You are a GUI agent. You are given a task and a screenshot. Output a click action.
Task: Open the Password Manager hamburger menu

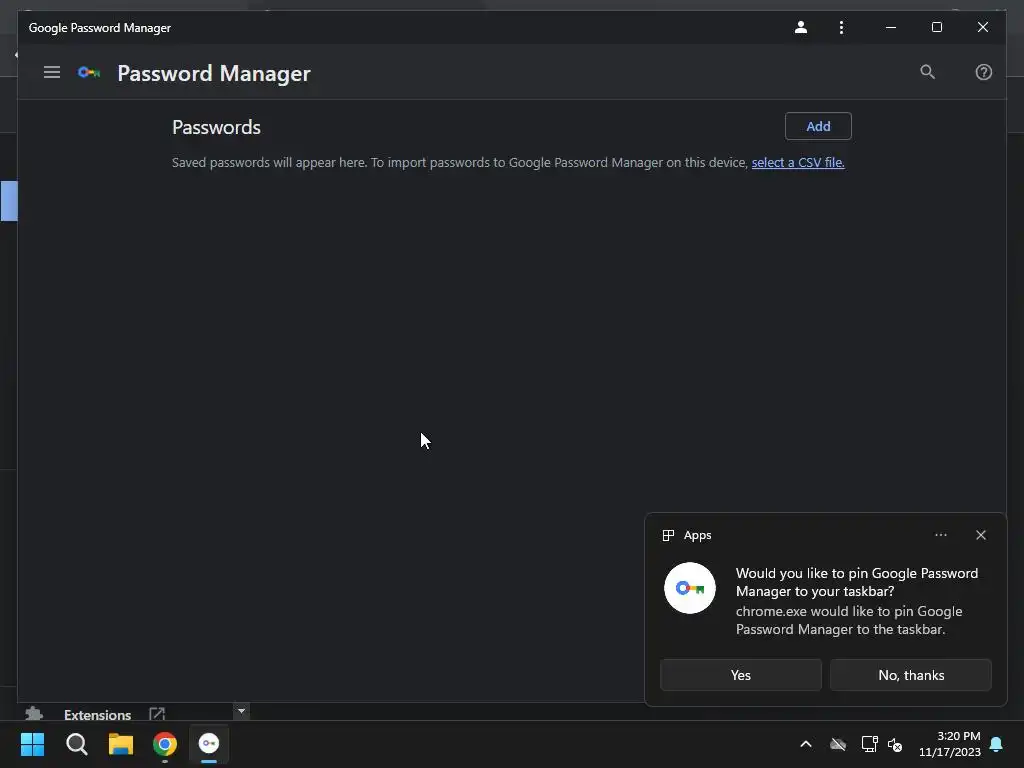pyautogui.click(x=52, y=72)
